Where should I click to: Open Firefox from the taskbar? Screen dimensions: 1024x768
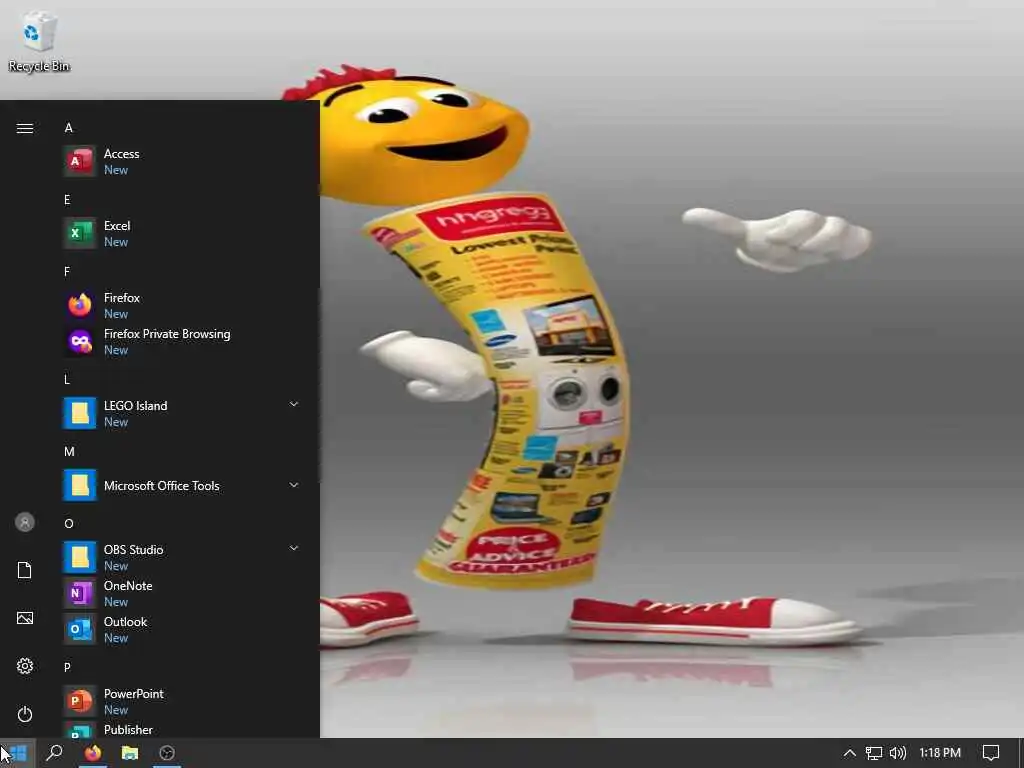coord(93,753)
